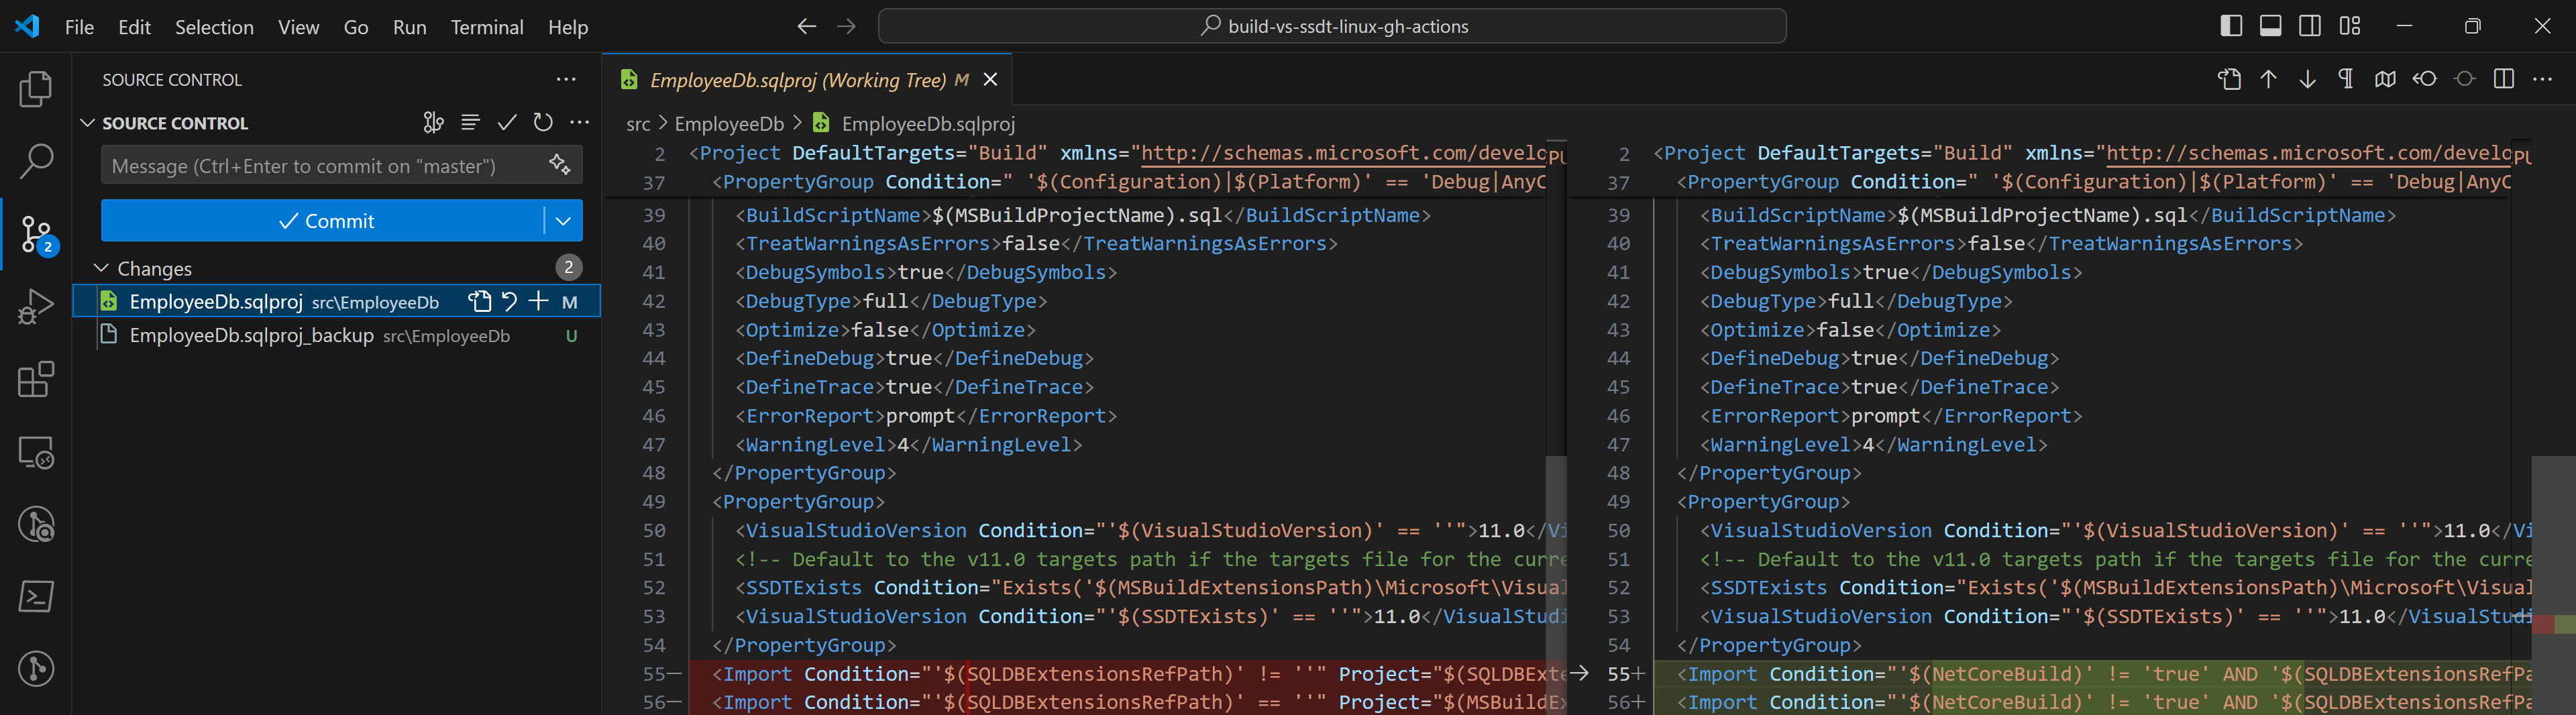Collapse the SOURCE CONTROL section chevron
Screen dimensions: 2576x715
88,122
